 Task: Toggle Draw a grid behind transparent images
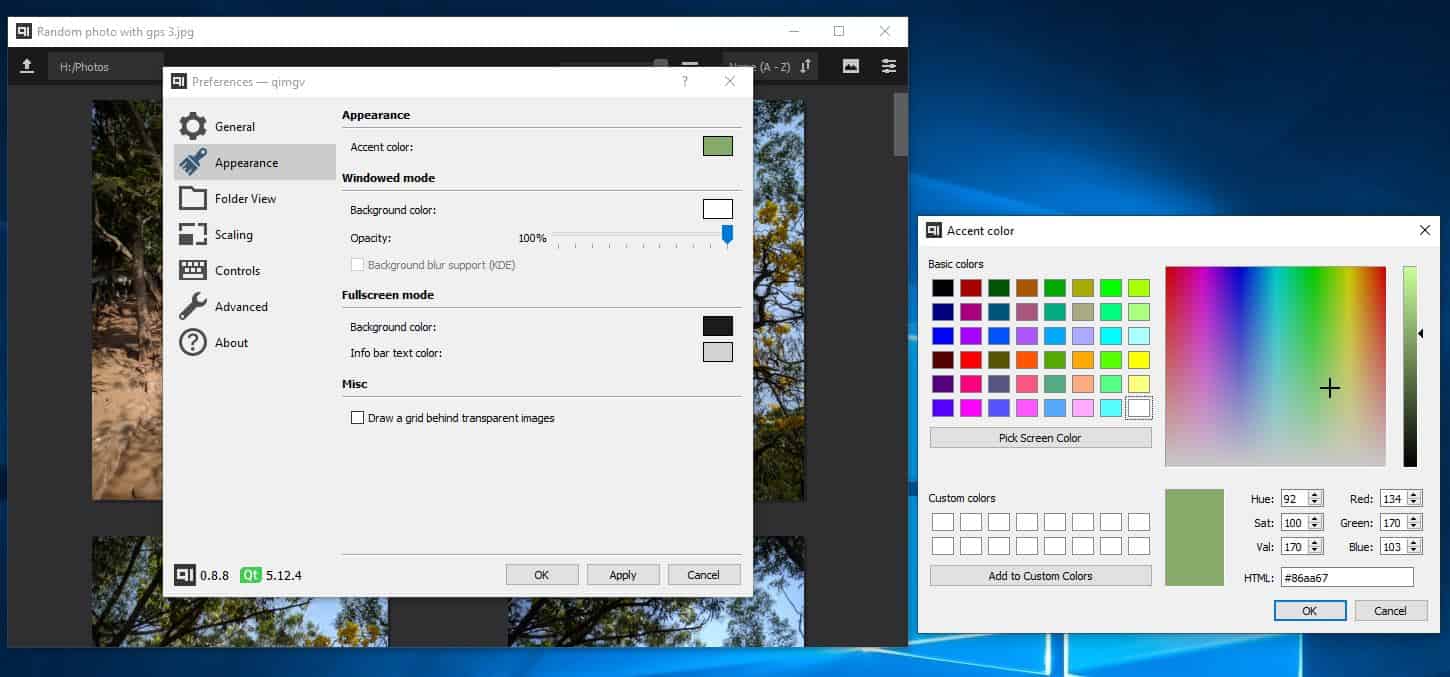357,418
